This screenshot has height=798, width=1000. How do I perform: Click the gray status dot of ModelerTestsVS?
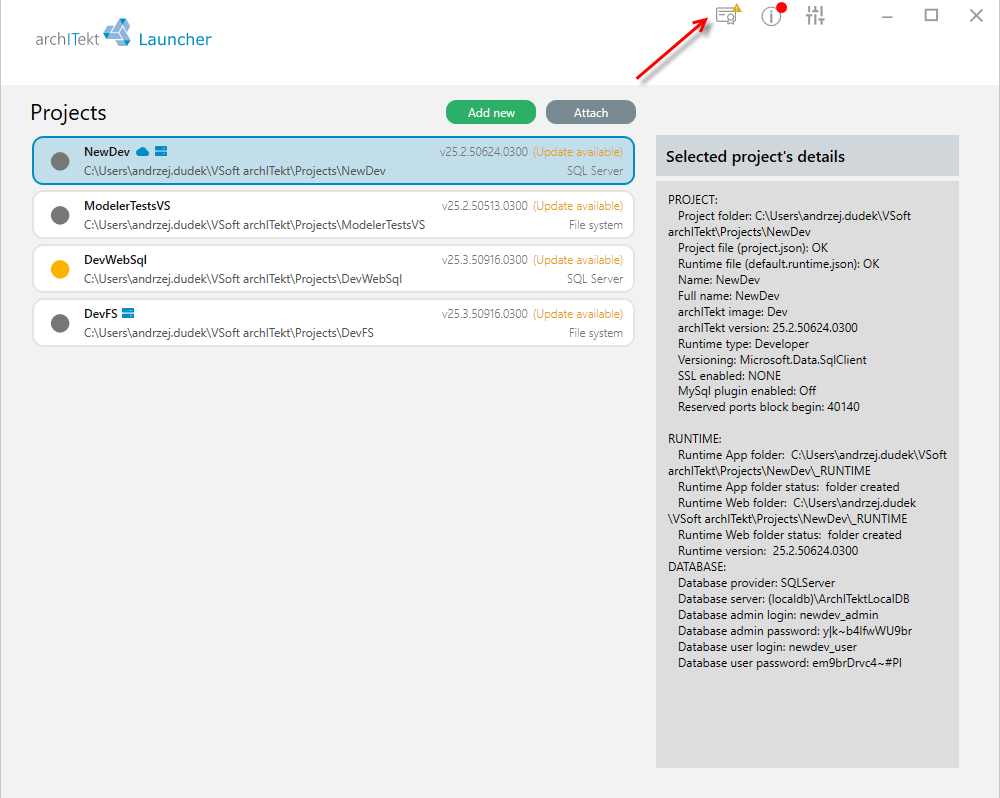tap(60, 216)
